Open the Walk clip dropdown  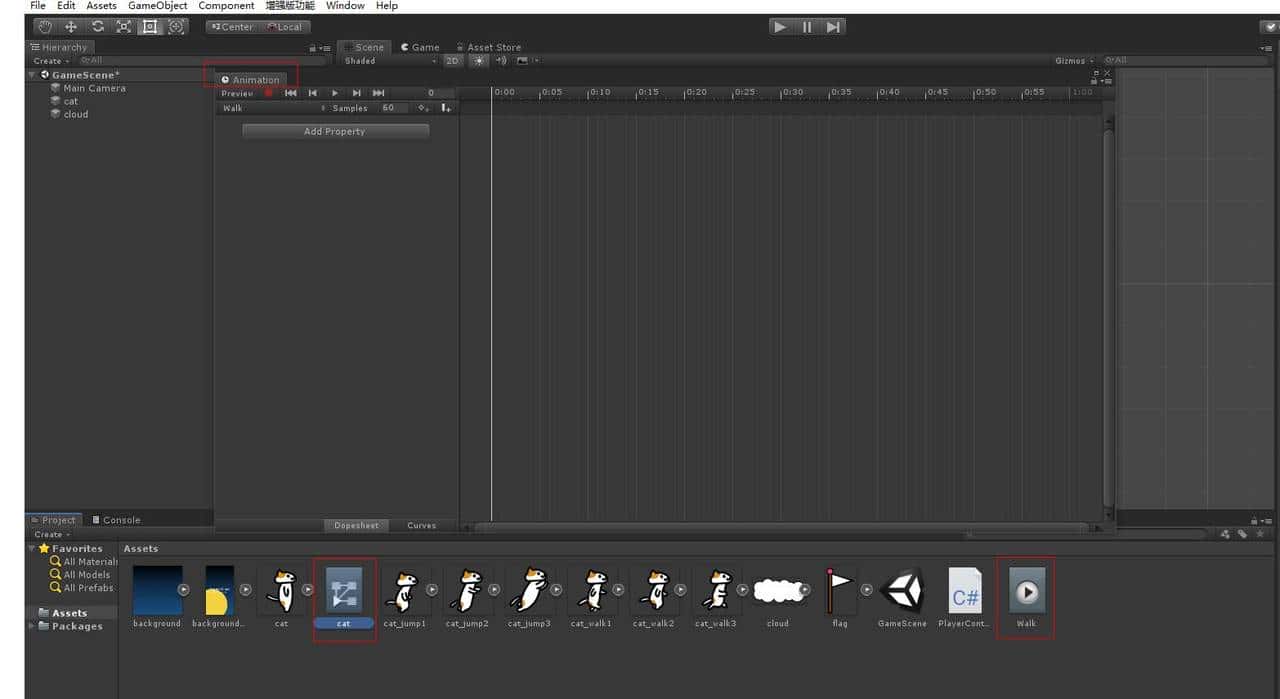(272, 108)
